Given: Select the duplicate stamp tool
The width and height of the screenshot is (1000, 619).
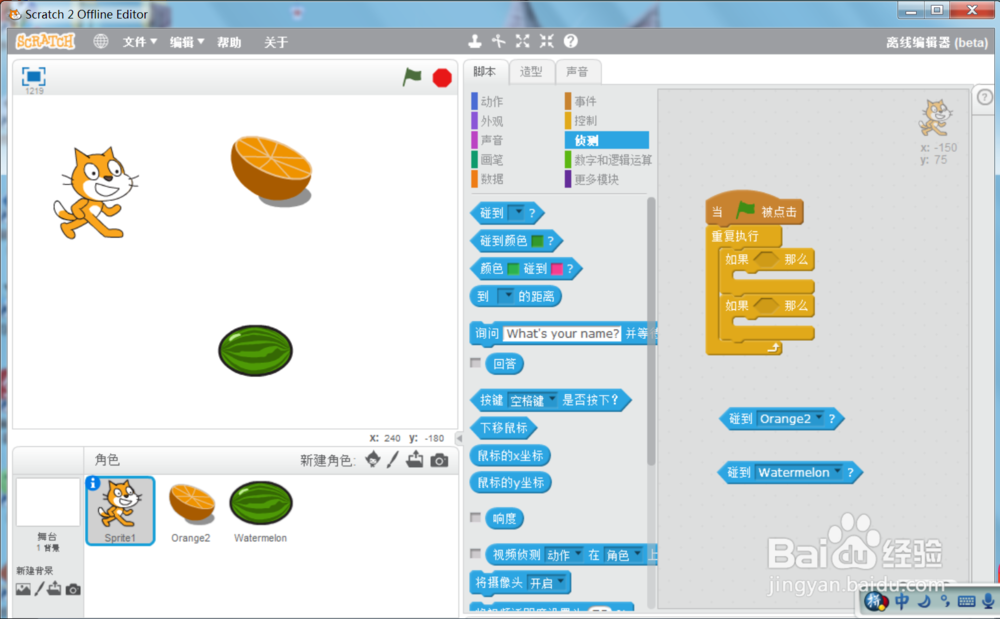Looking at the screenshot, I should click(474, 41).
